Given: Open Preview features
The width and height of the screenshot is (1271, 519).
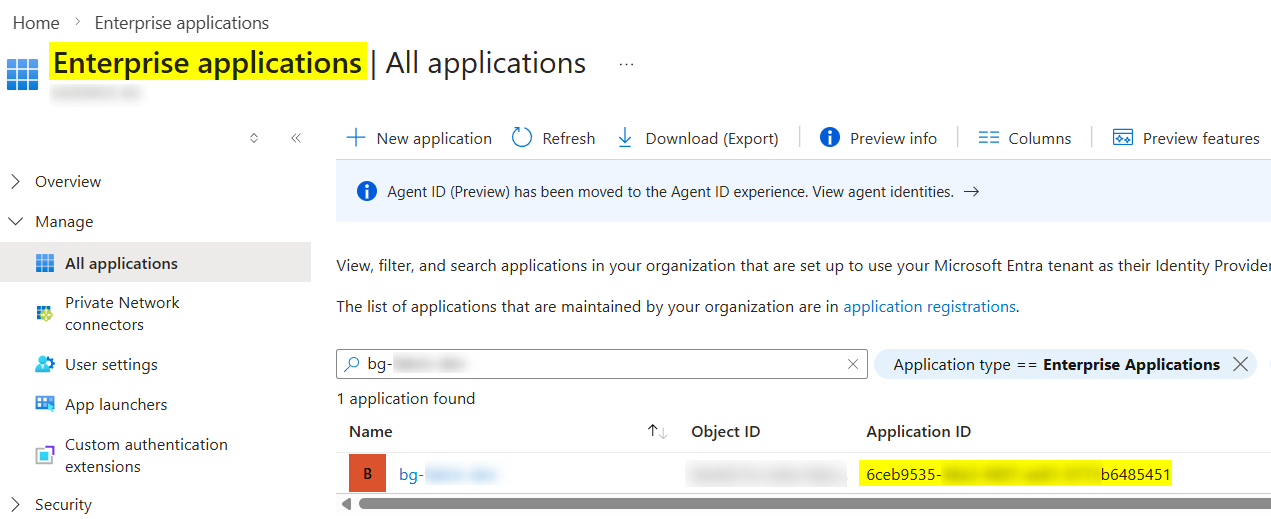Looking at the screenshot, I should 1186,138.
